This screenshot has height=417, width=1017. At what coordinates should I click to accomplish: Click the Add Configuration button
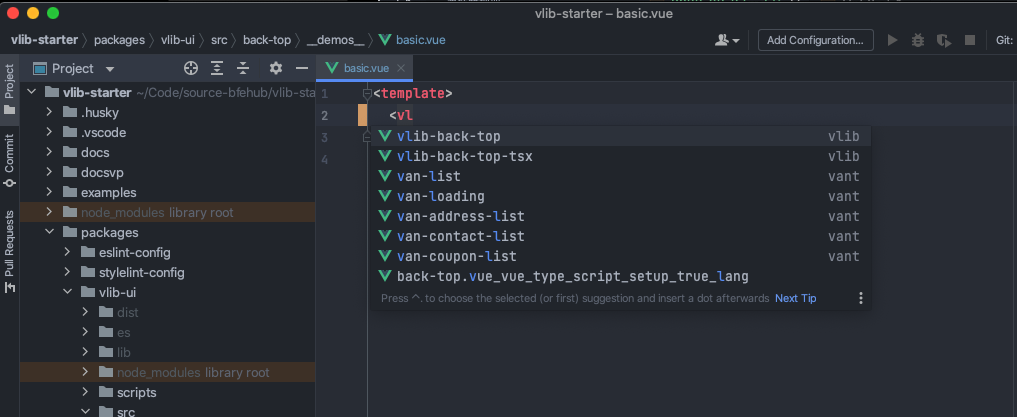[815, 40]
